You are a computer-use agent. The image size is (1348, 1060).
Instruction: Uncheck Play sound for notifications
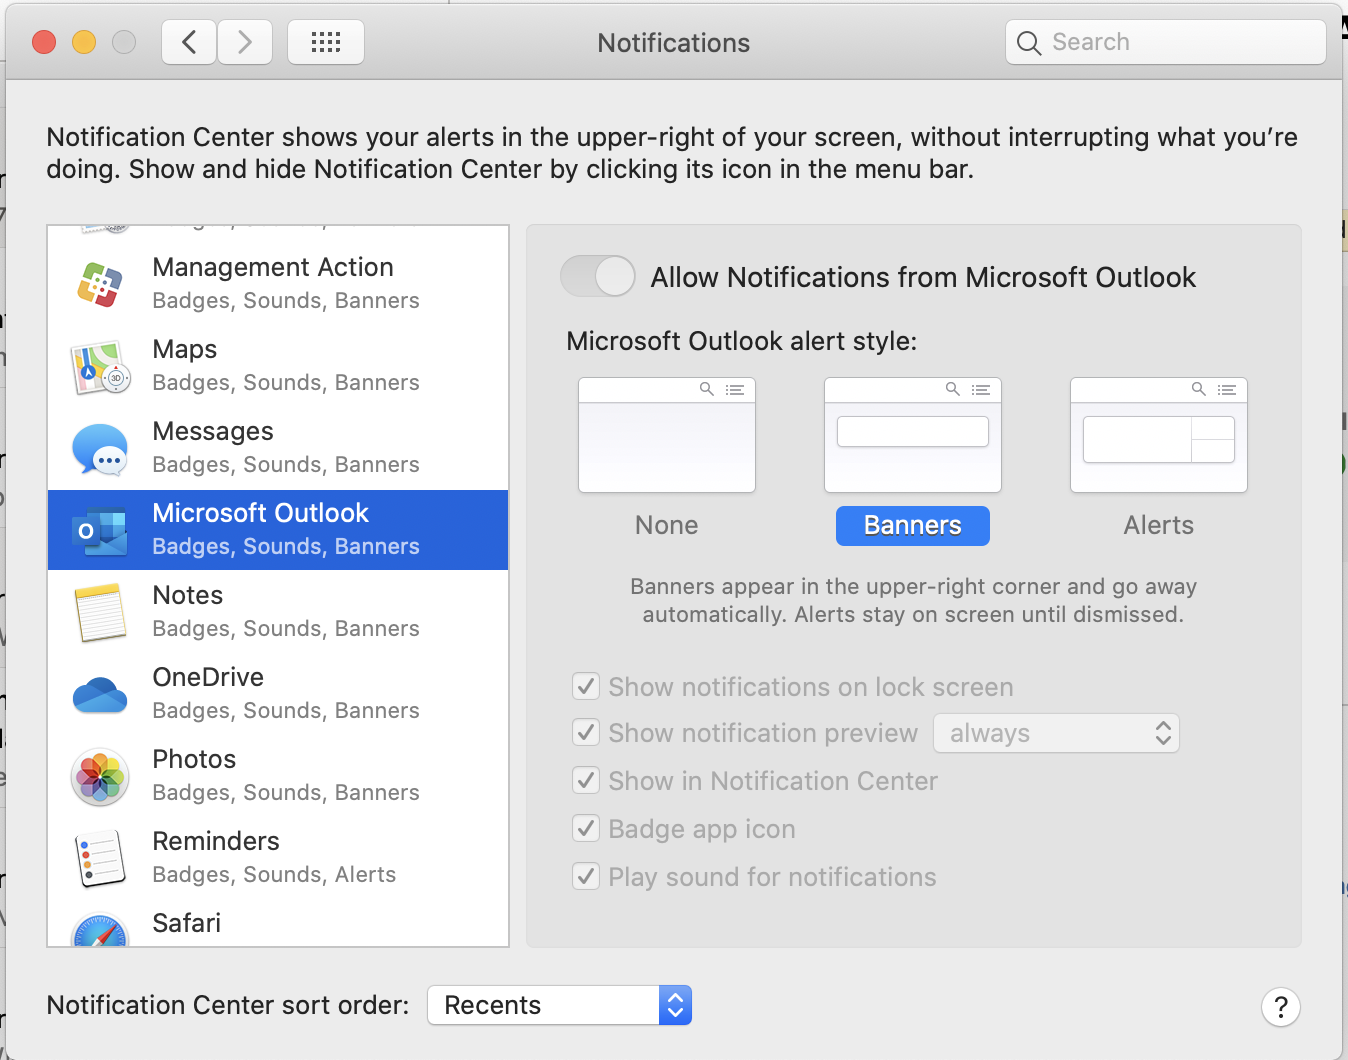(x=586, y=877)
